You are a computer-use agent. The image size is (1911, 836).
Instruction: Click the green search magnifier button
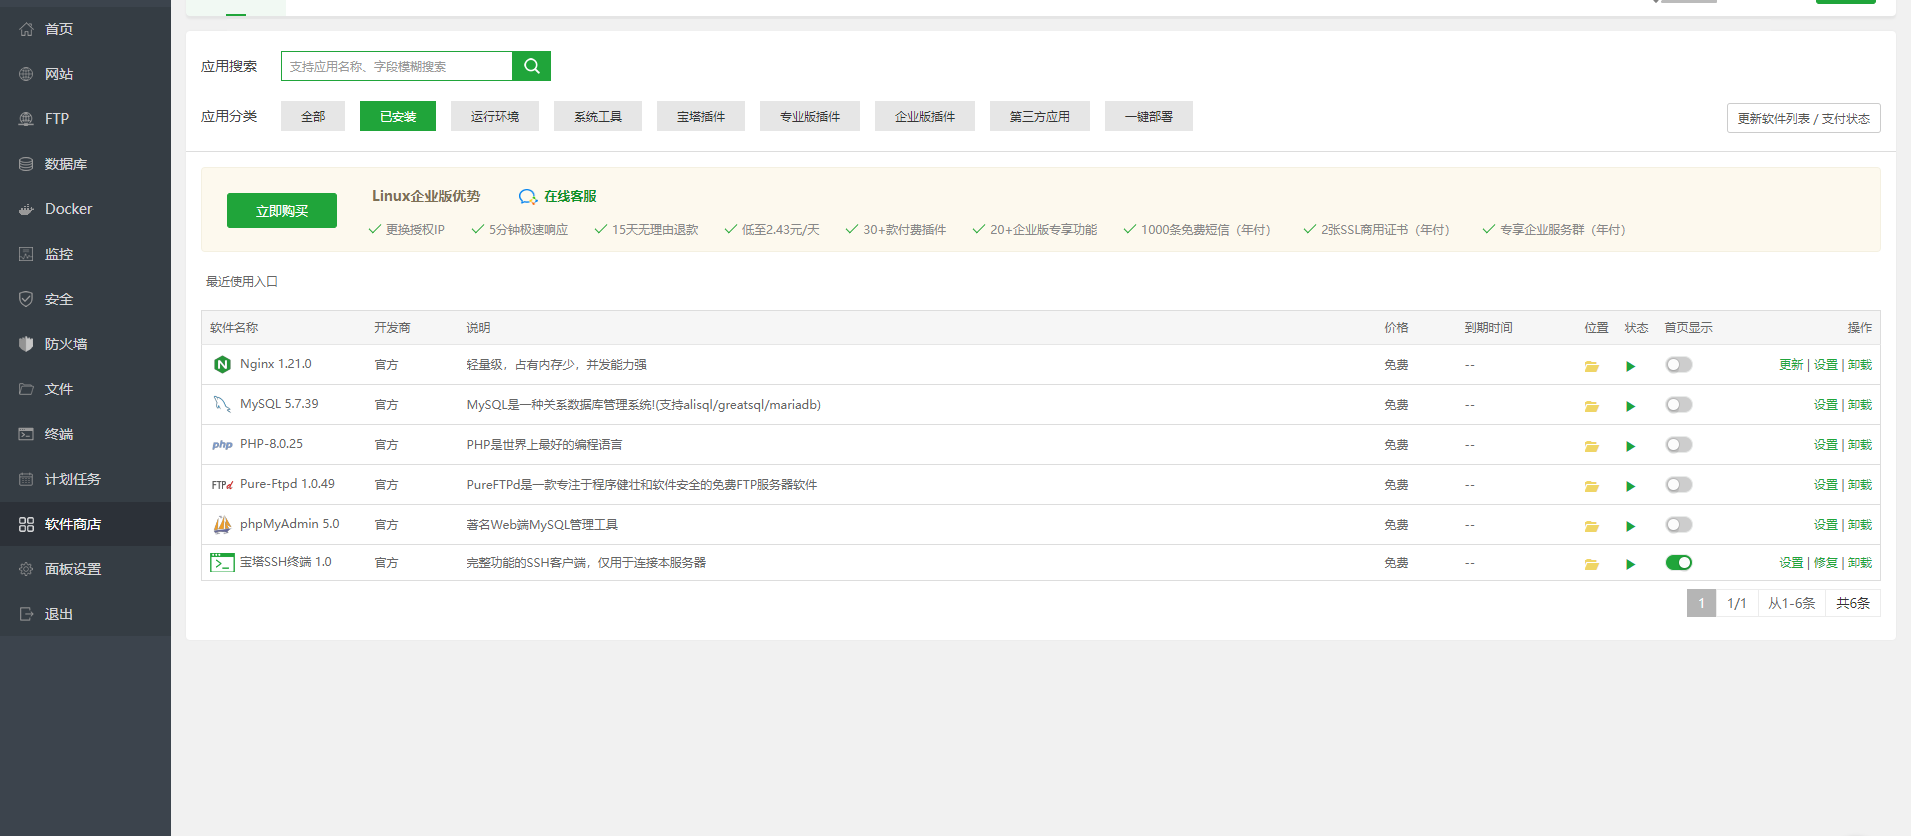pos(531,66)
